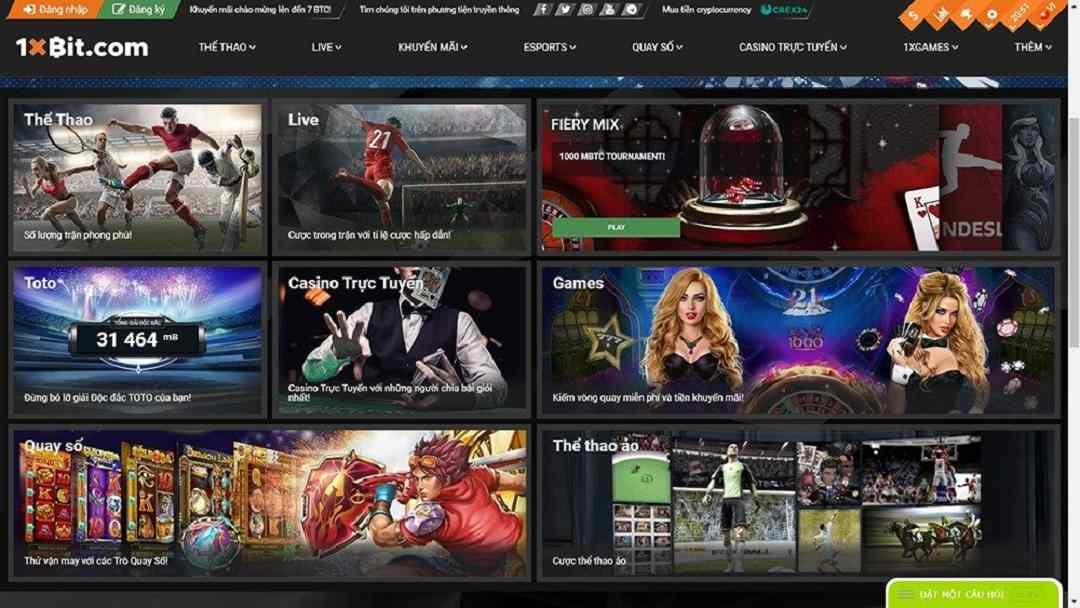Click 'Cược thể thao ảo' caption
This screenshot has width=1080, height=608.
pos(589,560)
